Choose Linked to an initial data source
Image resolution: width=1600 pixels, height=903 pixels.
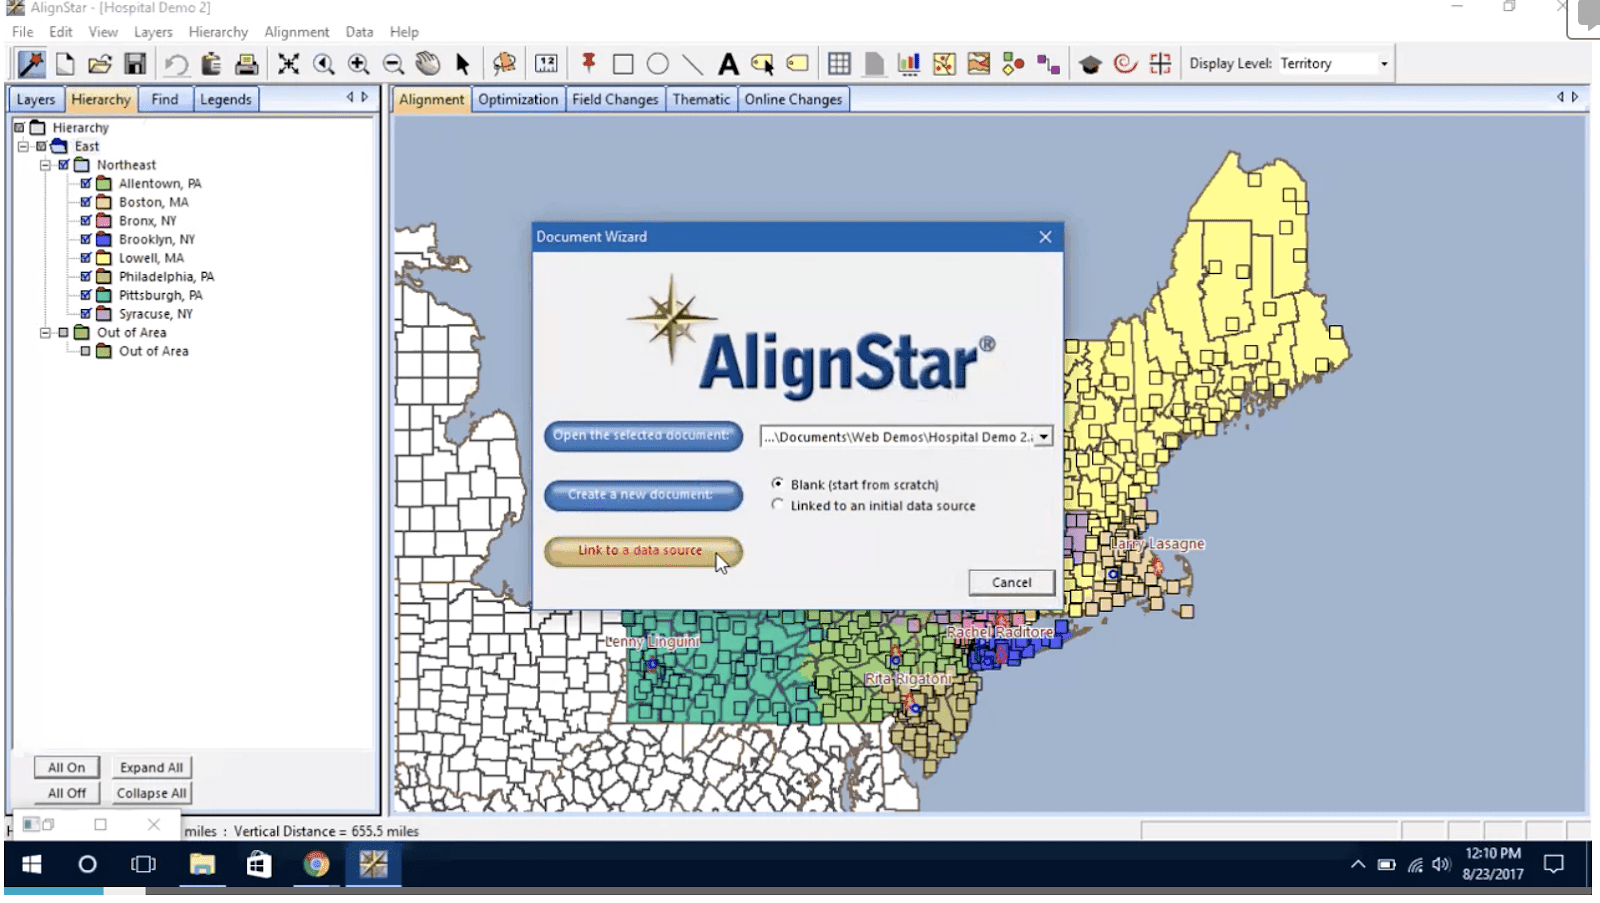click(x=777, y=505)
